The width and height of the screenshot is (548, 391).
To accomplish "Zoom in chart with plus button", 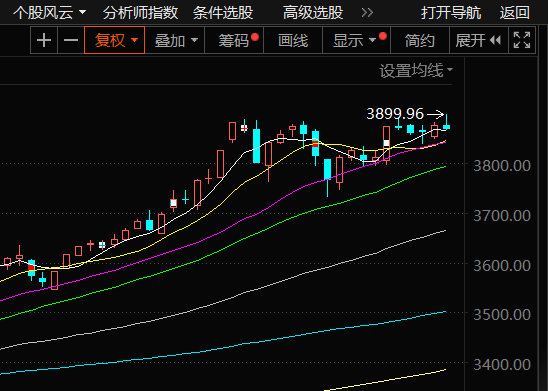I will click(44, 41).
